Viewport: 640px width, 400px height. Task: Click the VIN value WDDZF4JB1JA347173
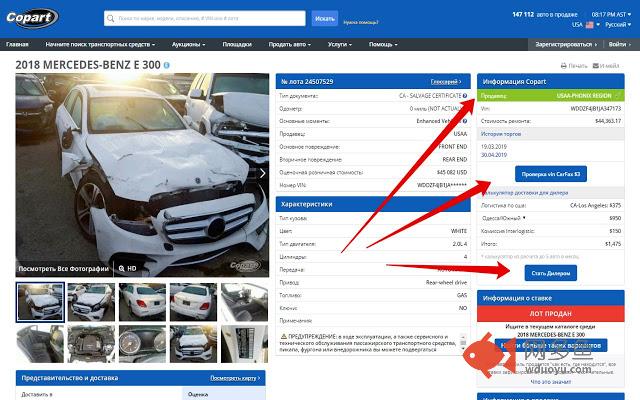[x=596, y=109]
